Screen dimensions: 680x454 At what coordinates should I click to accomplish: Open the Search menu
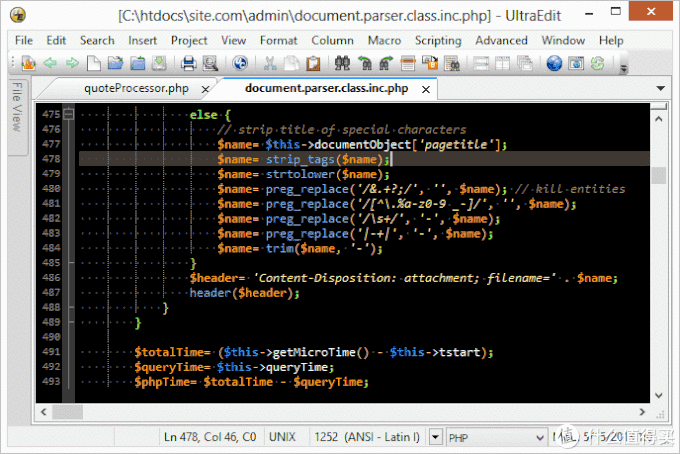click(97, 40)
